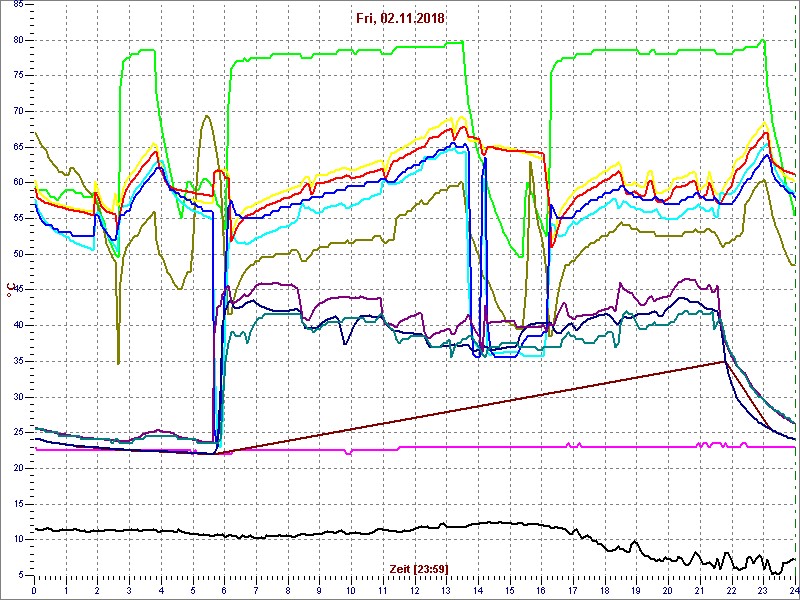Click the "Zeit [23:59]" time axis label

pos(417,568)
